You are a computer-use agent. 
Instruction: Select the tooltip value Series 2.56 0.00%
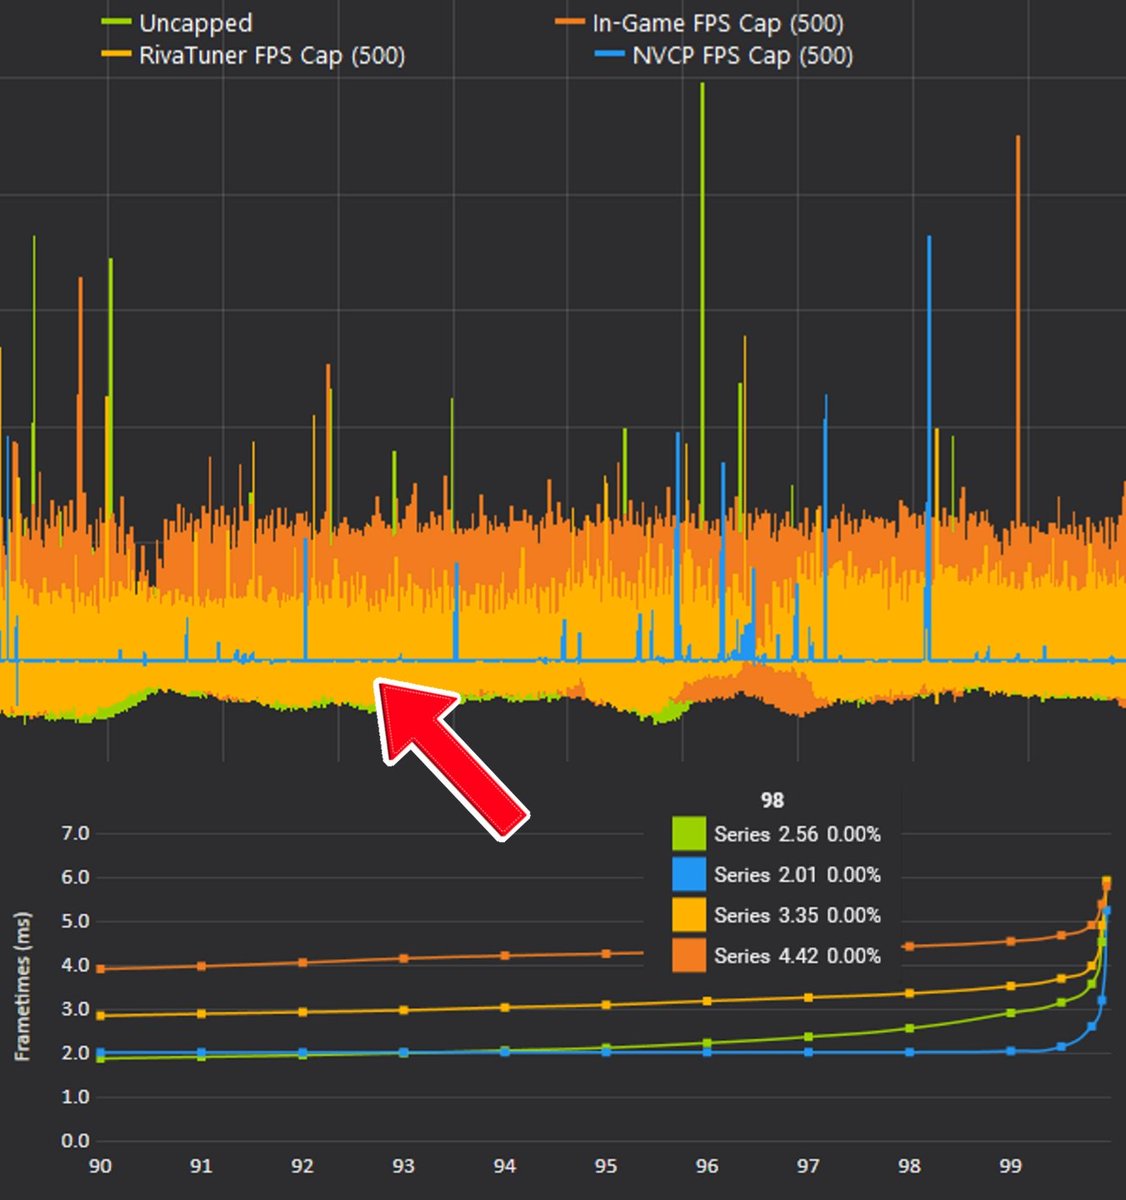pos(797,834)
